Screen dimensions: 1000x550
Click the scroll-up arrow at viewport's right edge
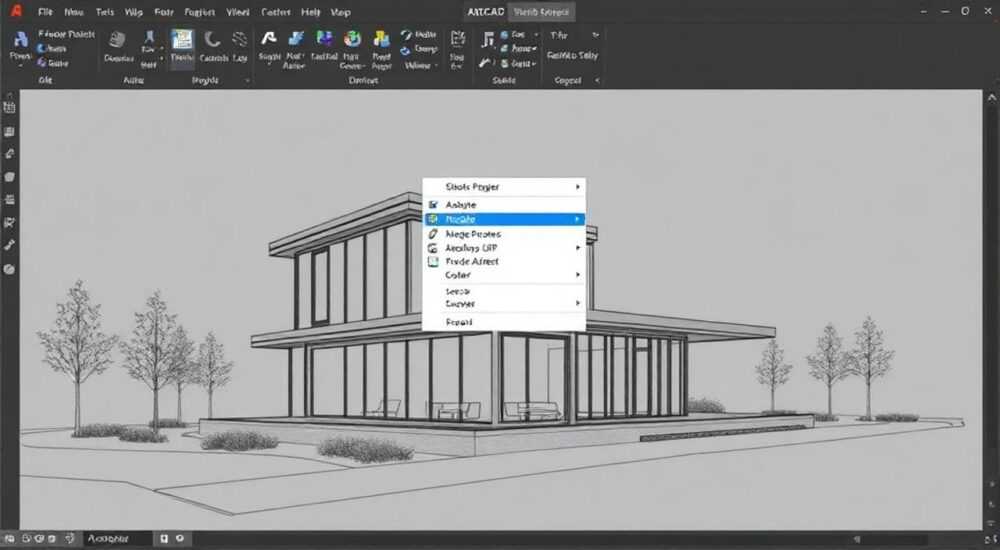[x=992, y=98]
